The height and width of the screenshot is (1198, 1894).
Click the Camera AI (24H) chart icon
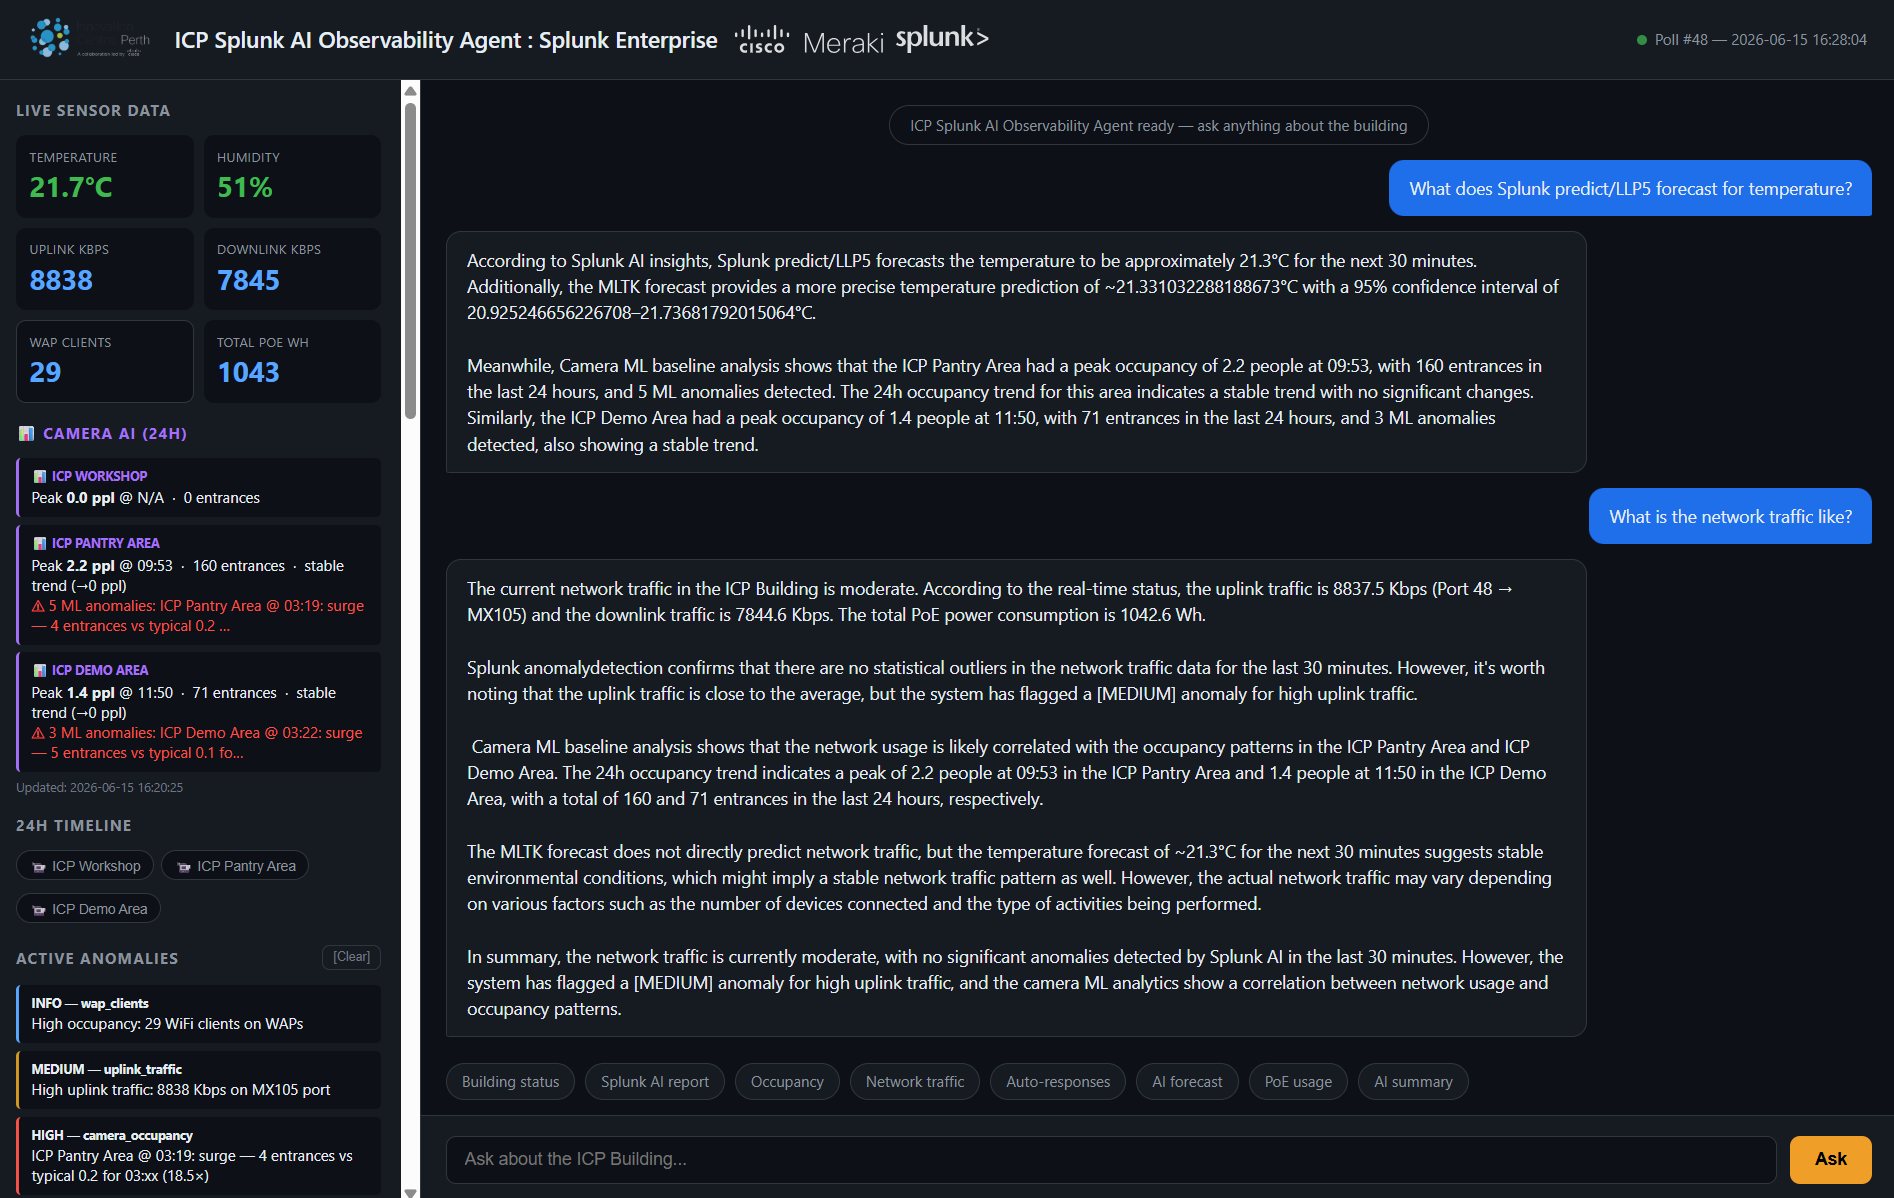(x=27, y=434)
